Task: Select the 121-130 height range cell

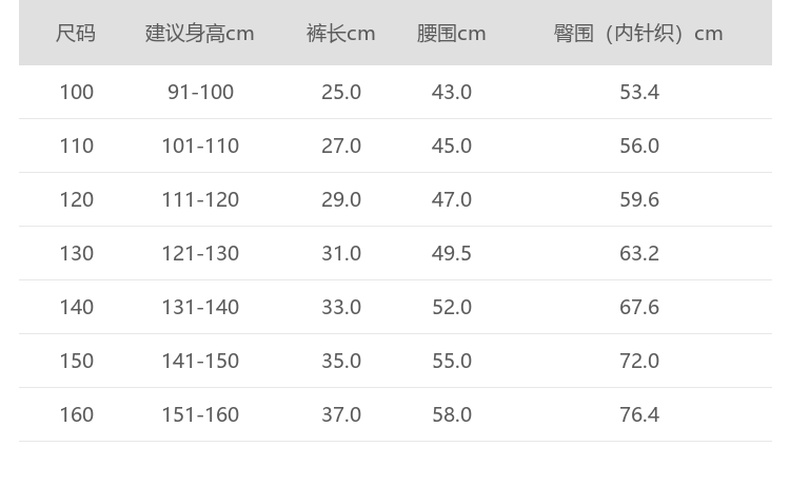Action: [200, 254]
